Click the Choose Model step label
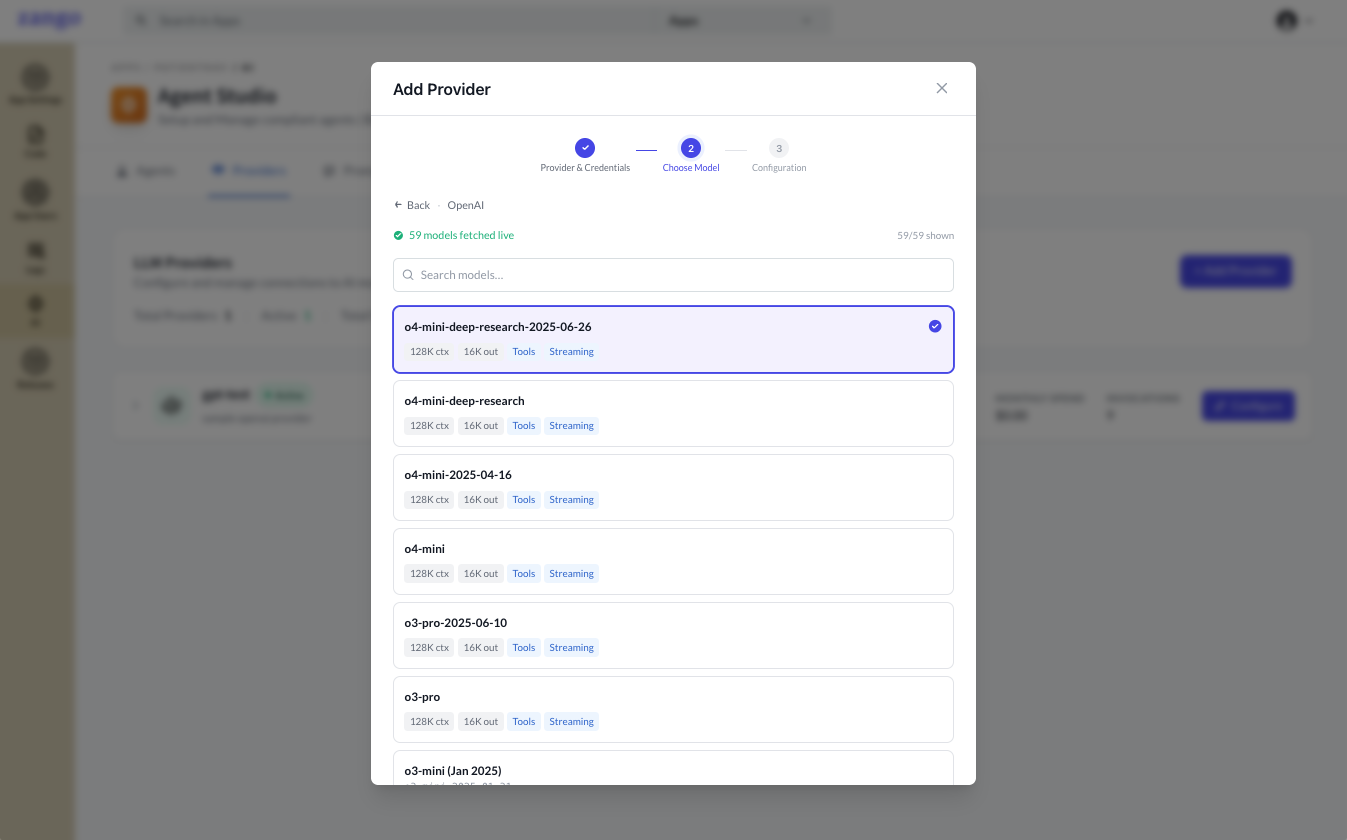The height and width of the screenshot is (840, 1347). (x=691, y=168)
